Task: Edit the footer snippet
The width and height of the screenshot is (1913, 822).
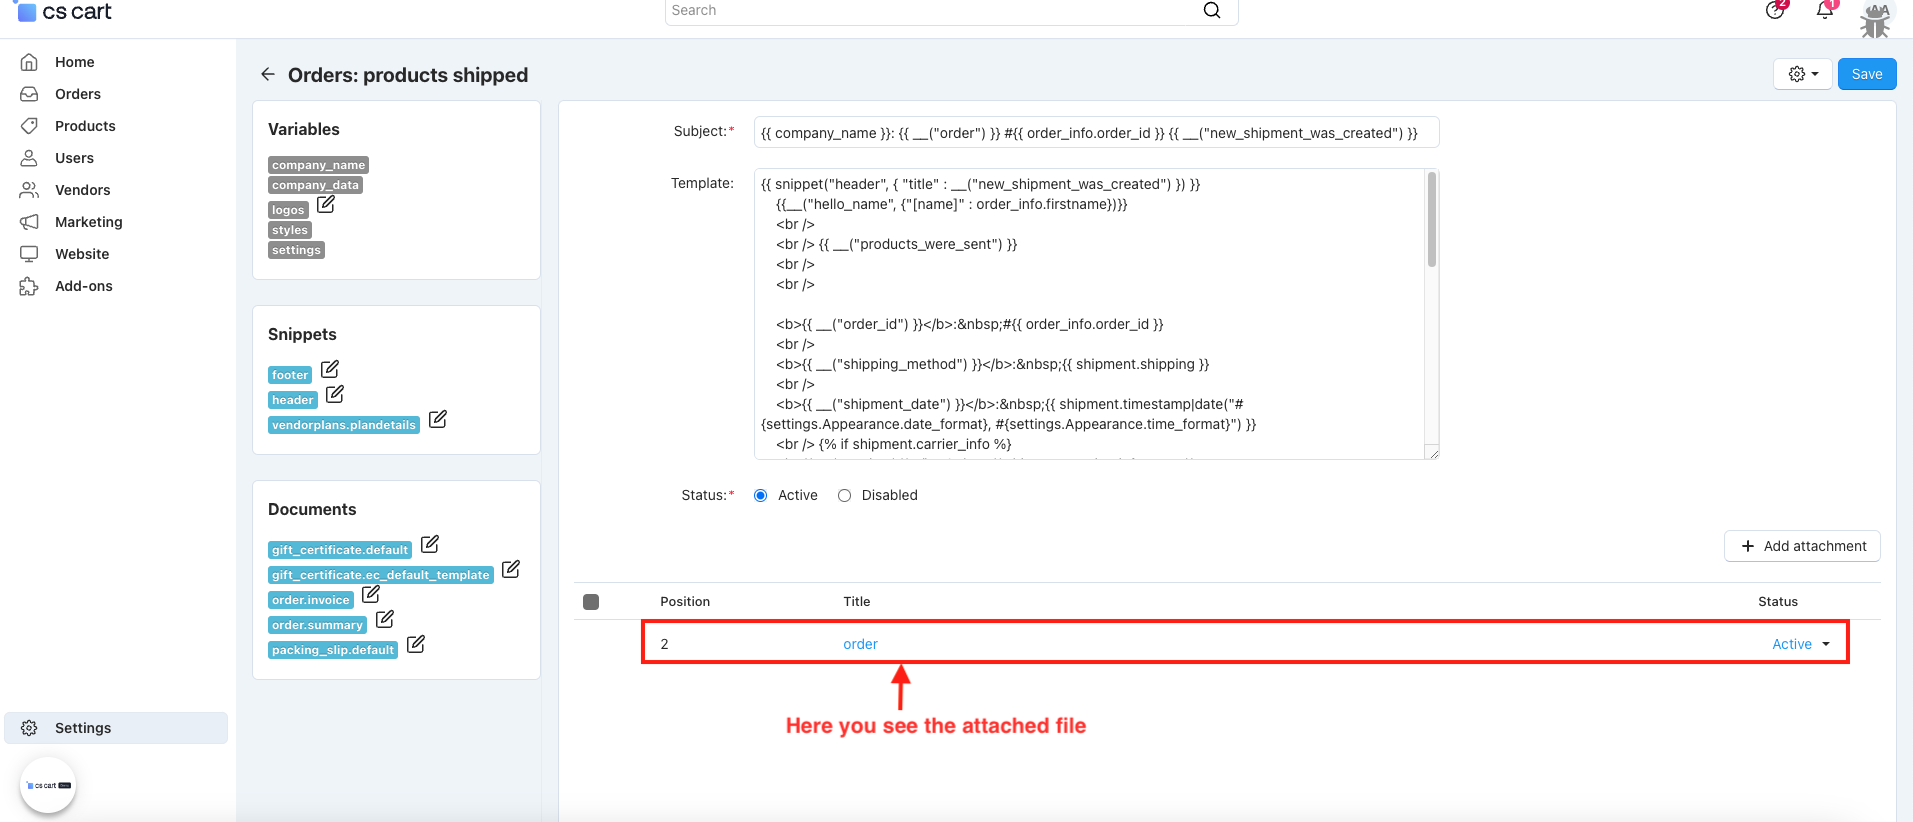Action: pyautogui.click(x=330, y=369)
